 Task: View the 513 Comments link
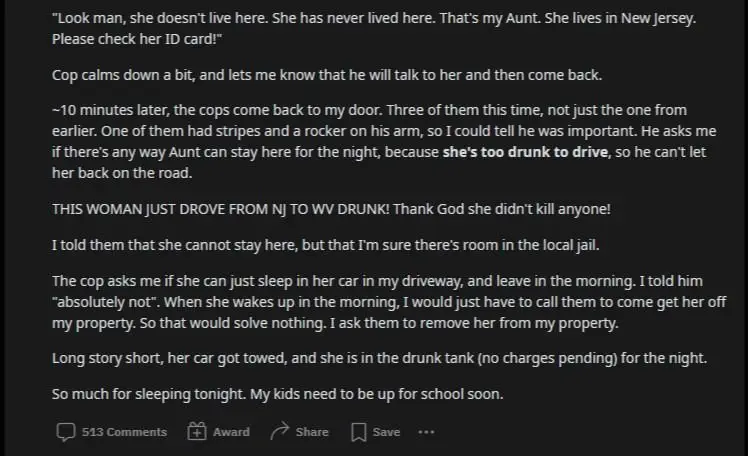pos(124,432)
